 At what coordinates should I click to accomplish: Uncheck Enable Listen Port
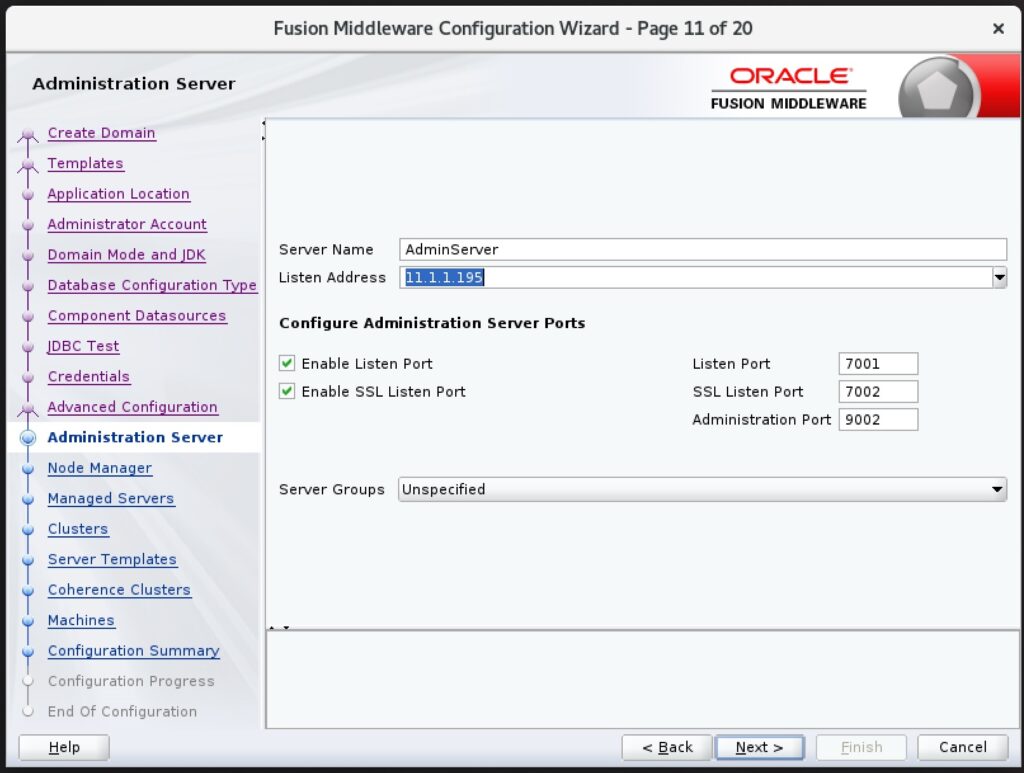coord(287,363)
